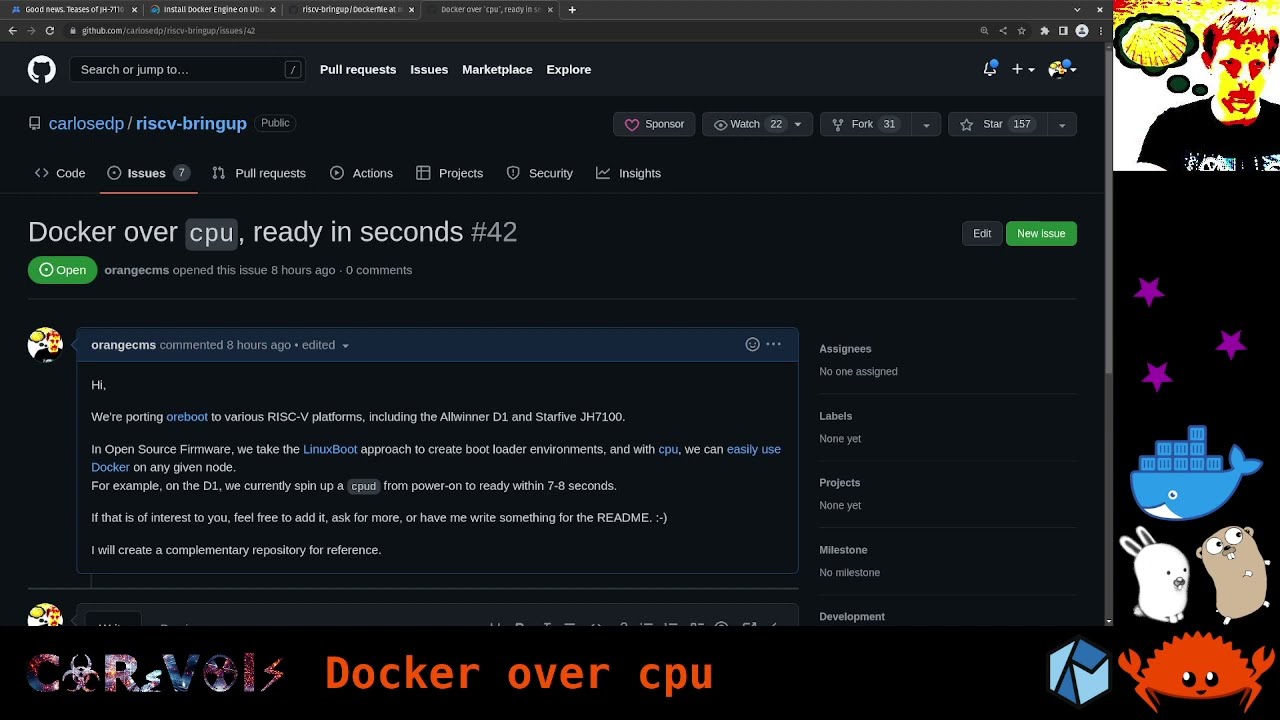
Task: Switch to riscv-bringup Dockerfile browser tab
Action: (x=351, y=9)
